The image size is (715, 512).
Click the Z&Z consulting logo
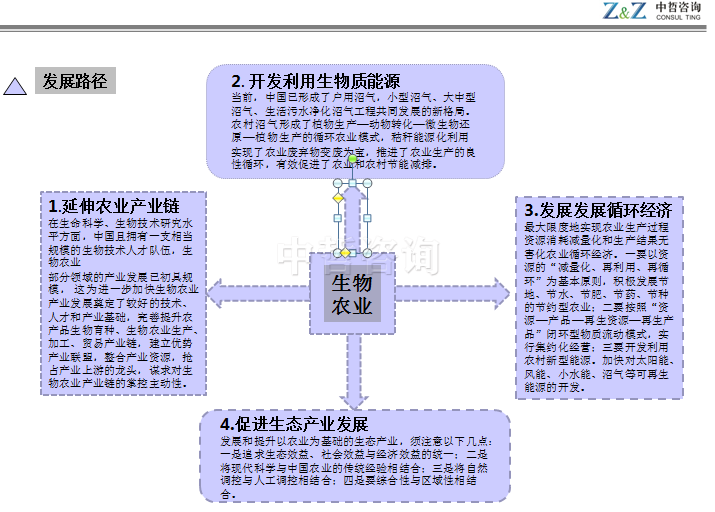(x=651, y=11)
